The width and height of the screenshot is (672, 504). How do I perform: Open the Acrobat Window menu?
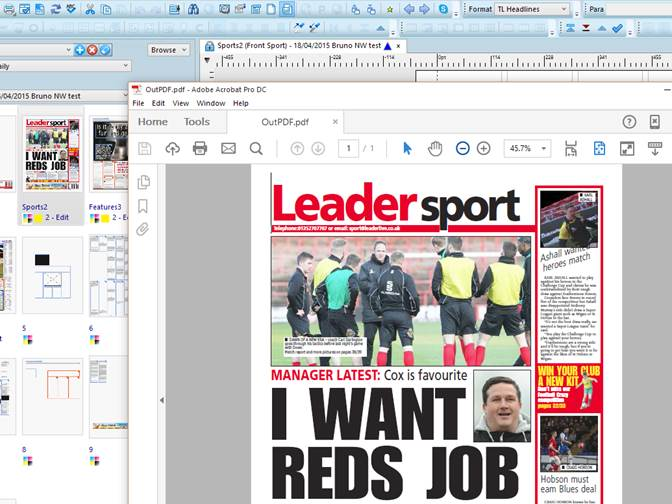coord(211,103)
